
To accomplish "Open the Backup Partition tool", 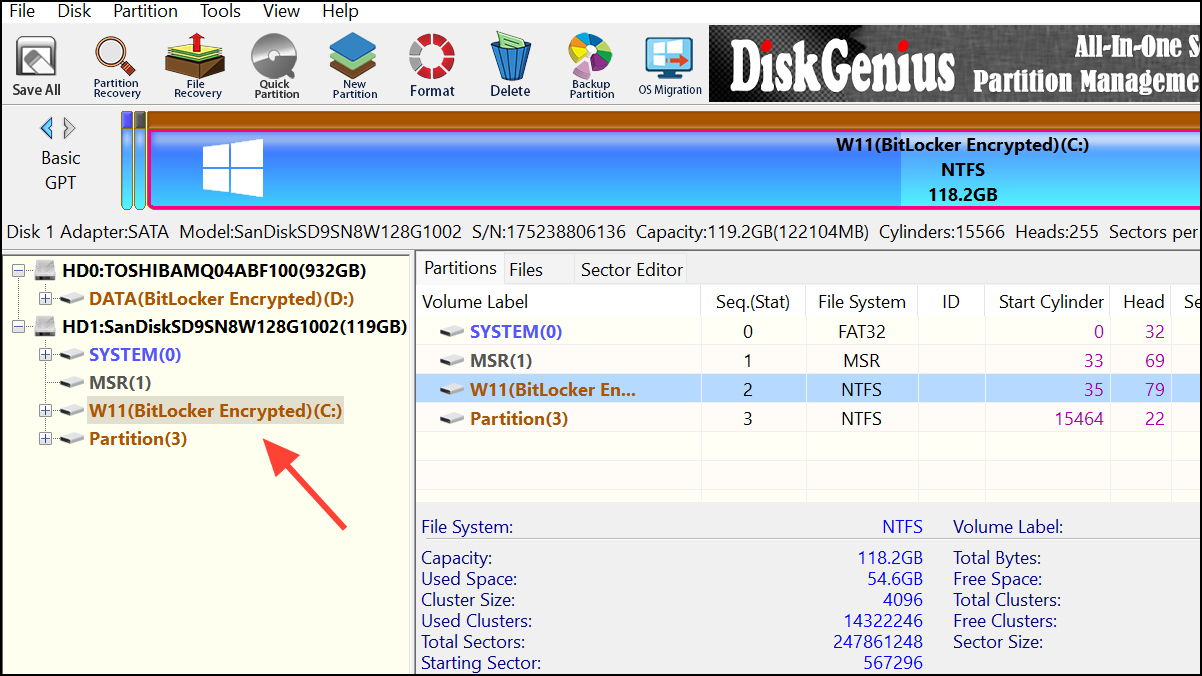I will [592, 65].
